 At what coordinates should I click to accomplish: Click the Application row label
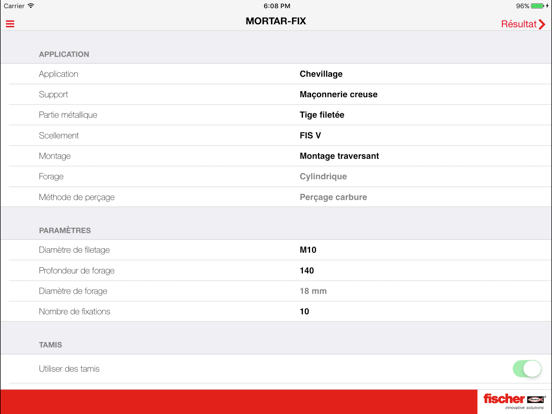pyautogui.click(x=58, y=74)
